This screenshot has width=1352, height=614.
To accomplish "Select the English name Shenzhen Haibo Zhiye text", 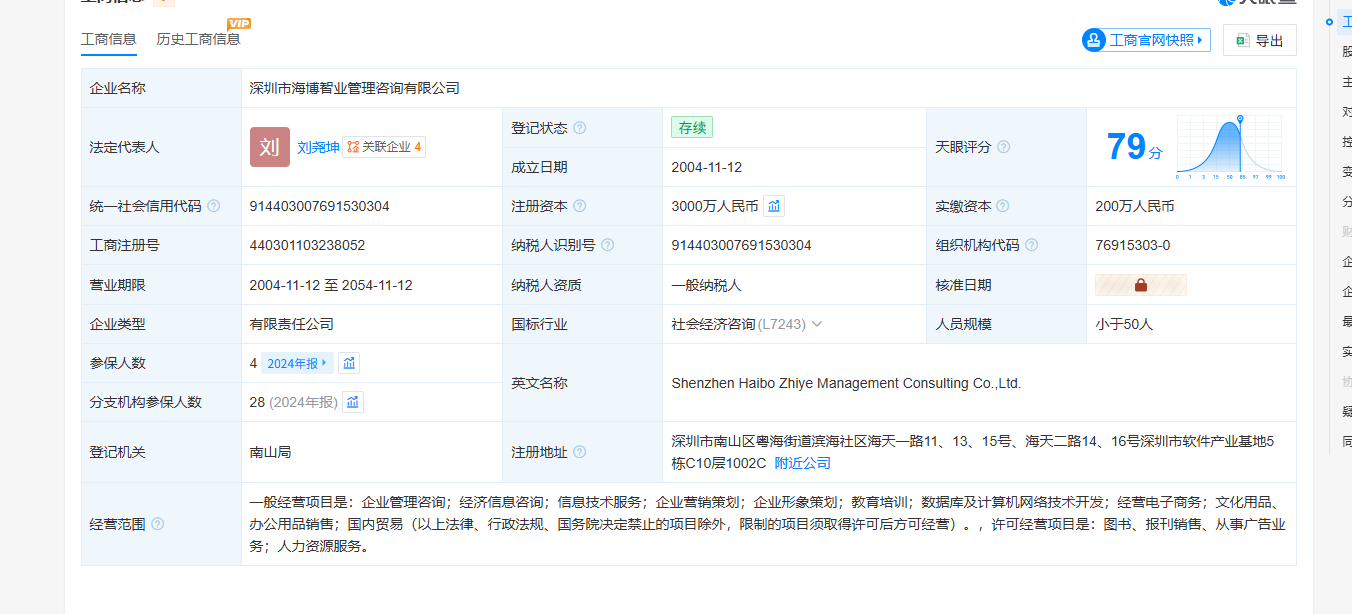I will (846, 383).
